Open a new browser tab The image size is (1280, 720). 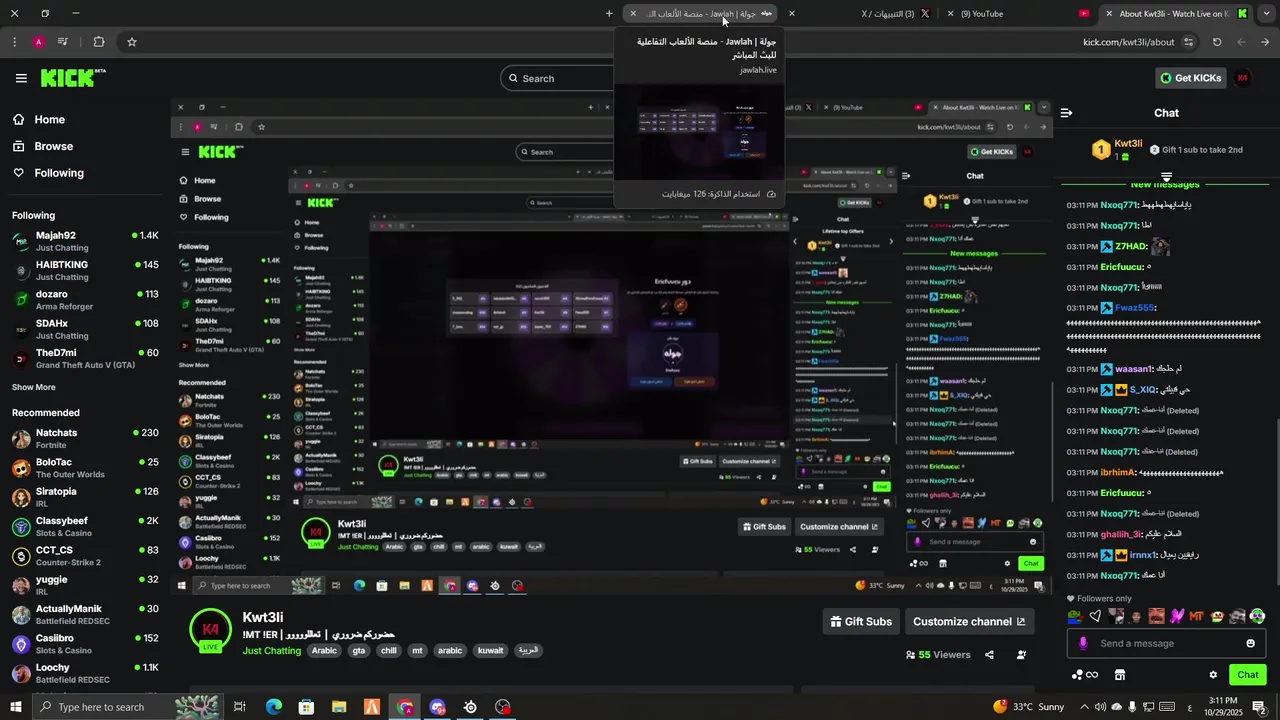pos(609,13)
